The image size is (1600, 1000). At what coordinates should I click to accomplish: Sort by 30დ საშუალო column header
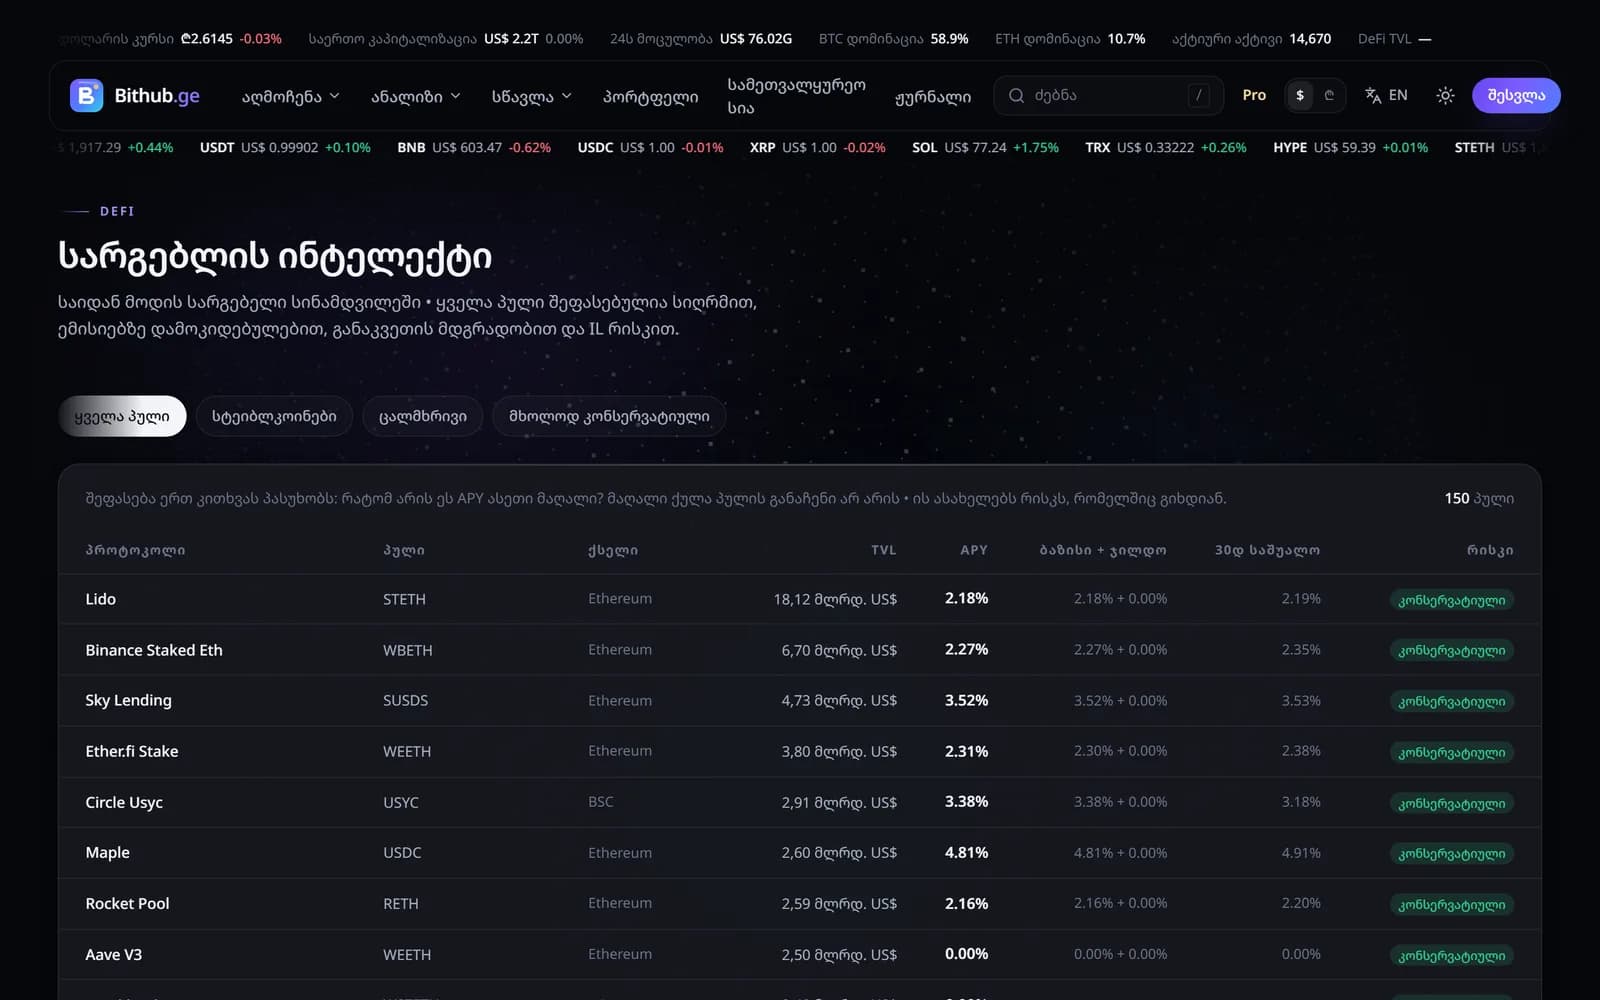1267,550
